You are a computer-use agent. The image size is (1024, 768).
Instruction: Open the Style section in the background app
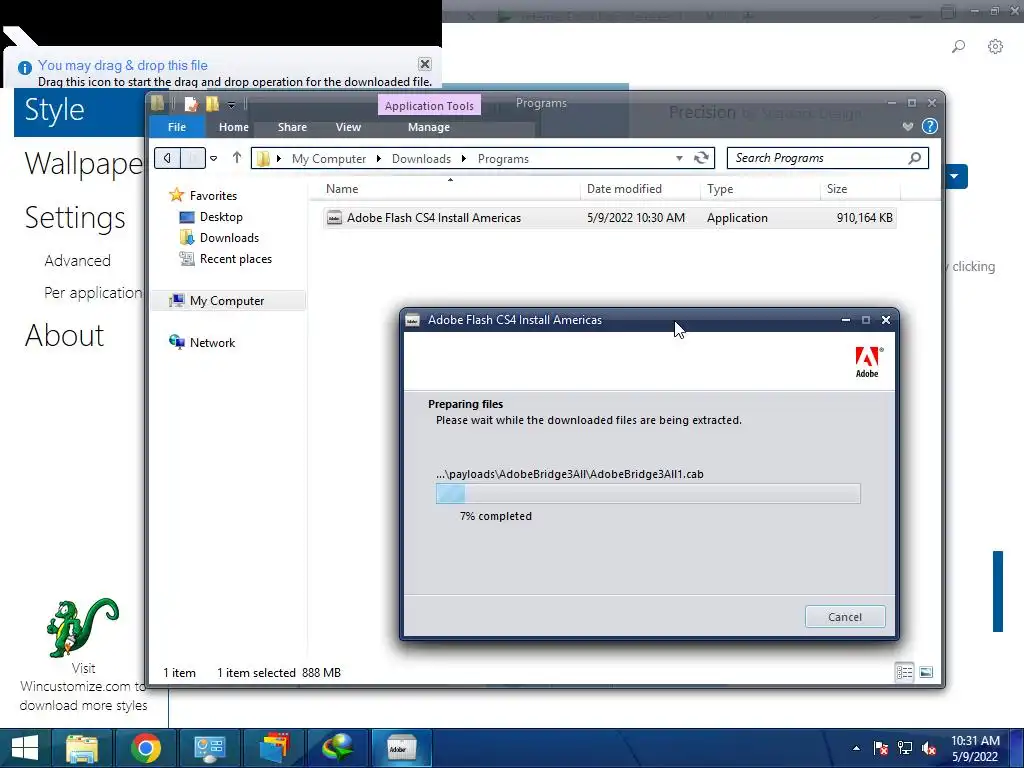(55, 110)
